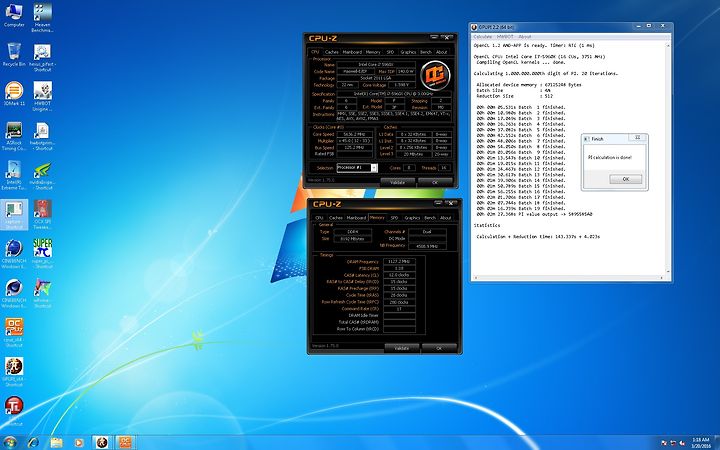
Task: Click the volume icon in system tray
Action: [x=682, y=443]
